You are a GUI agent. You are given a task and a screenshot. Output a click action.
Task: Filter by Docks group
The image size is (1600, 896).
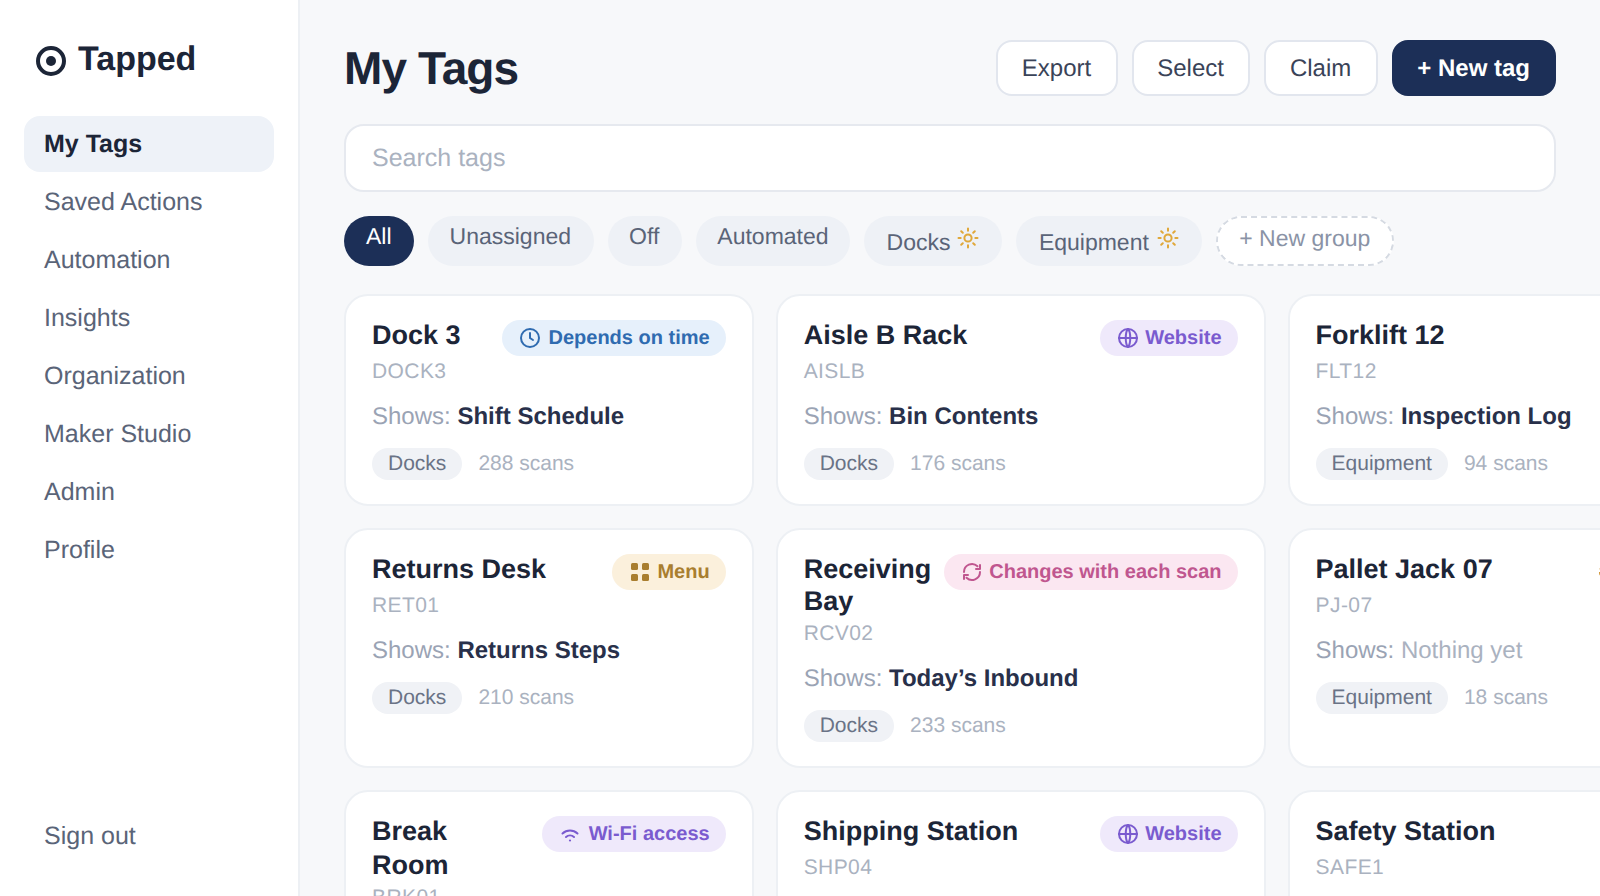tap(932, 240)
